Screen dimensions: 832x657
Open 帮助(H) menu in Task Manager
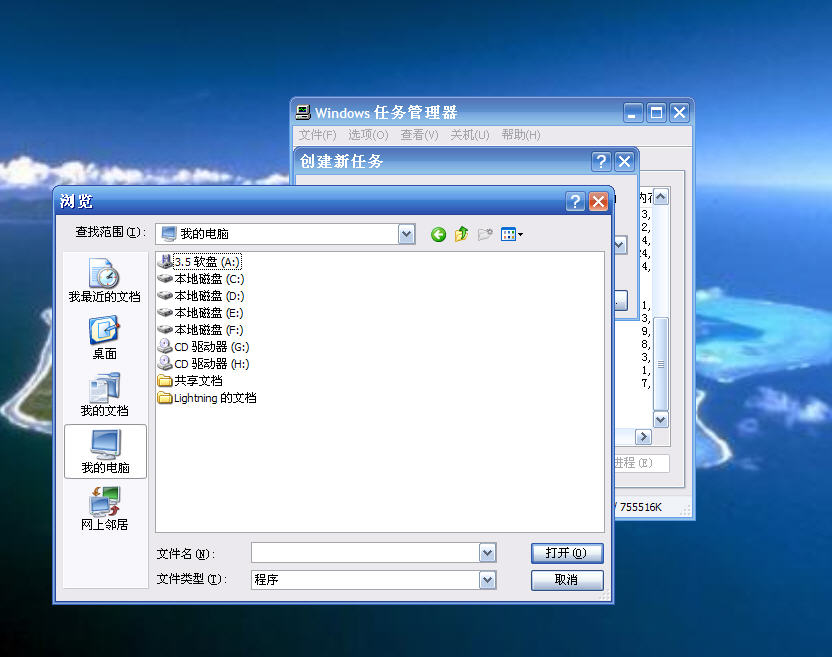(521, 135)
